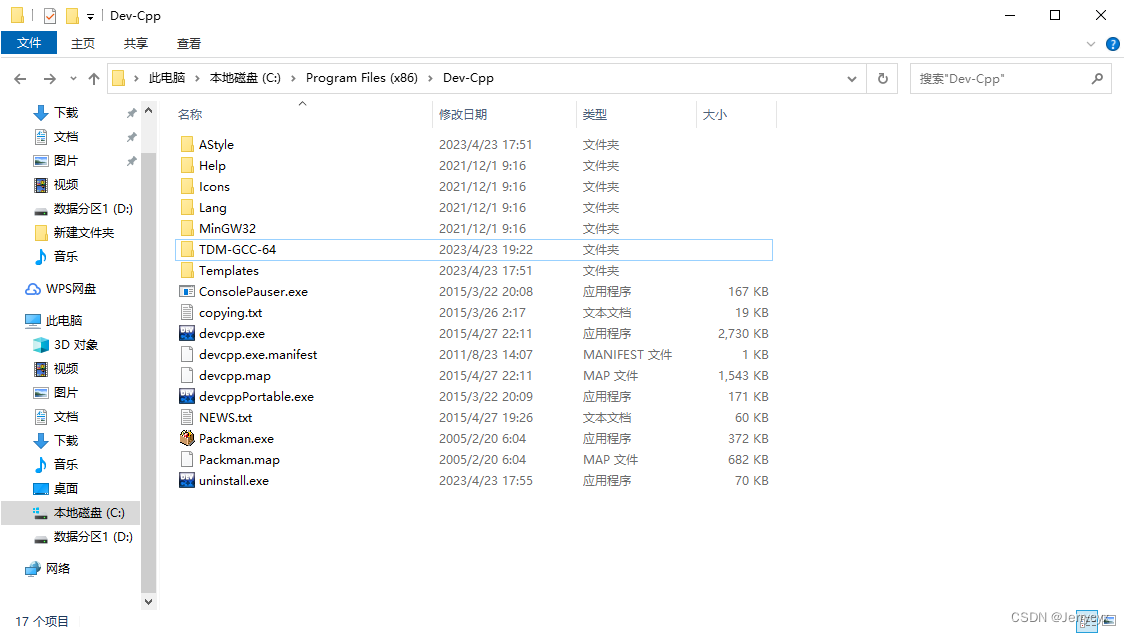Click the devcpp.map file icon
Screen dimensions: 1125x634
click(x=187, y=376)
